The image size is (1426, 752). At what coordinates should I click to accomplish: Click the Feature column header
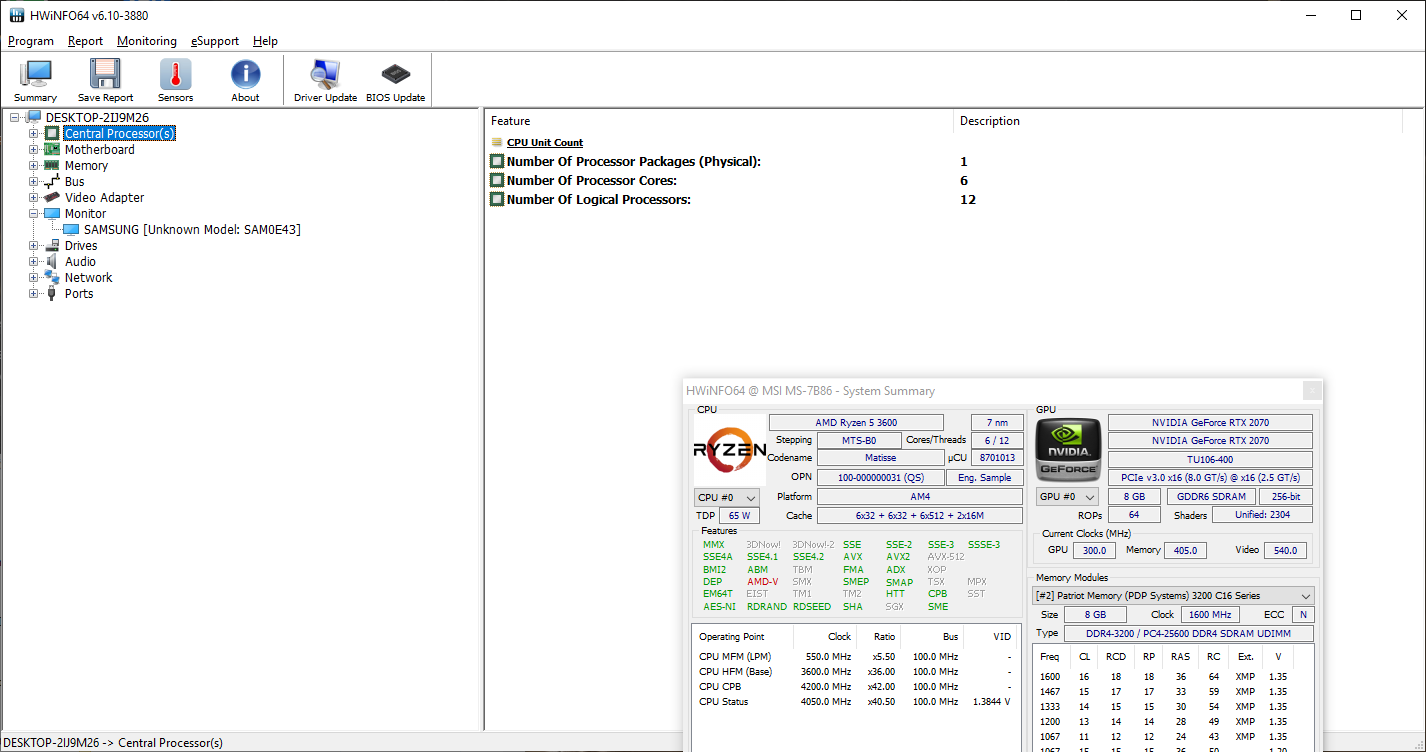pyautogui.click(x=719, y=121)
